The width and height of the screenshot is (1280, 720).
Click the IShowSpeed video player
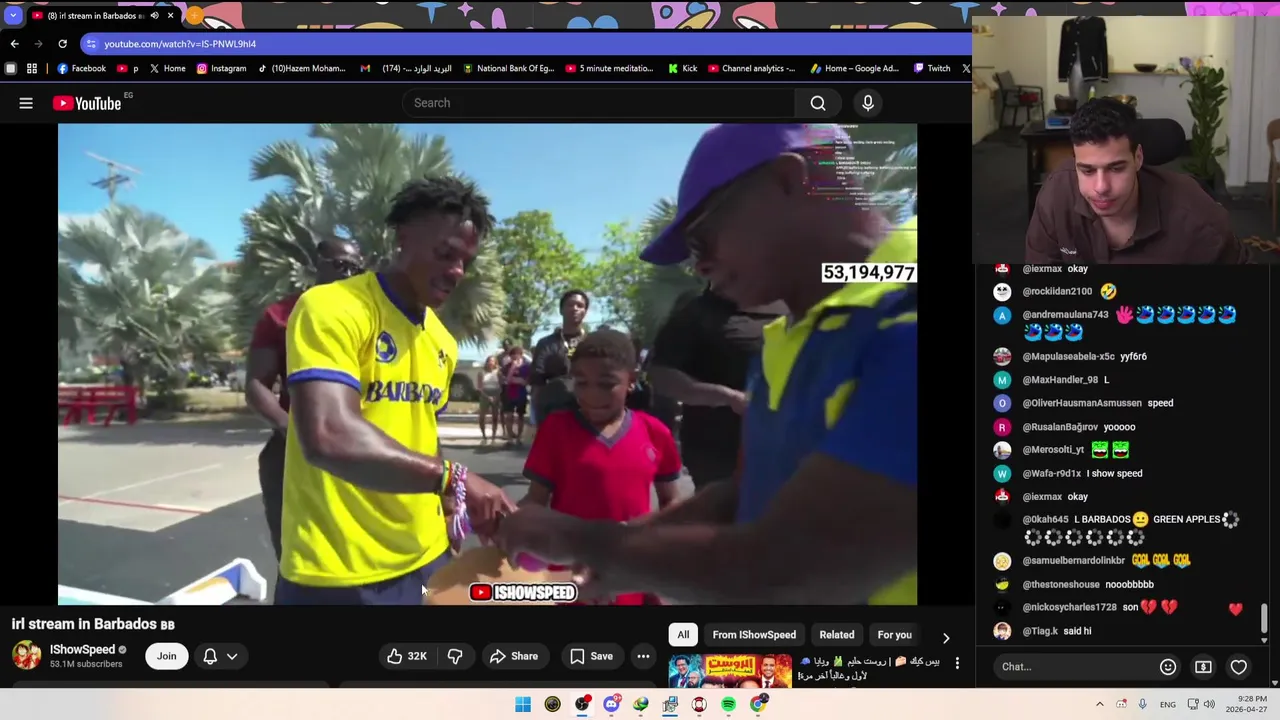487,364
